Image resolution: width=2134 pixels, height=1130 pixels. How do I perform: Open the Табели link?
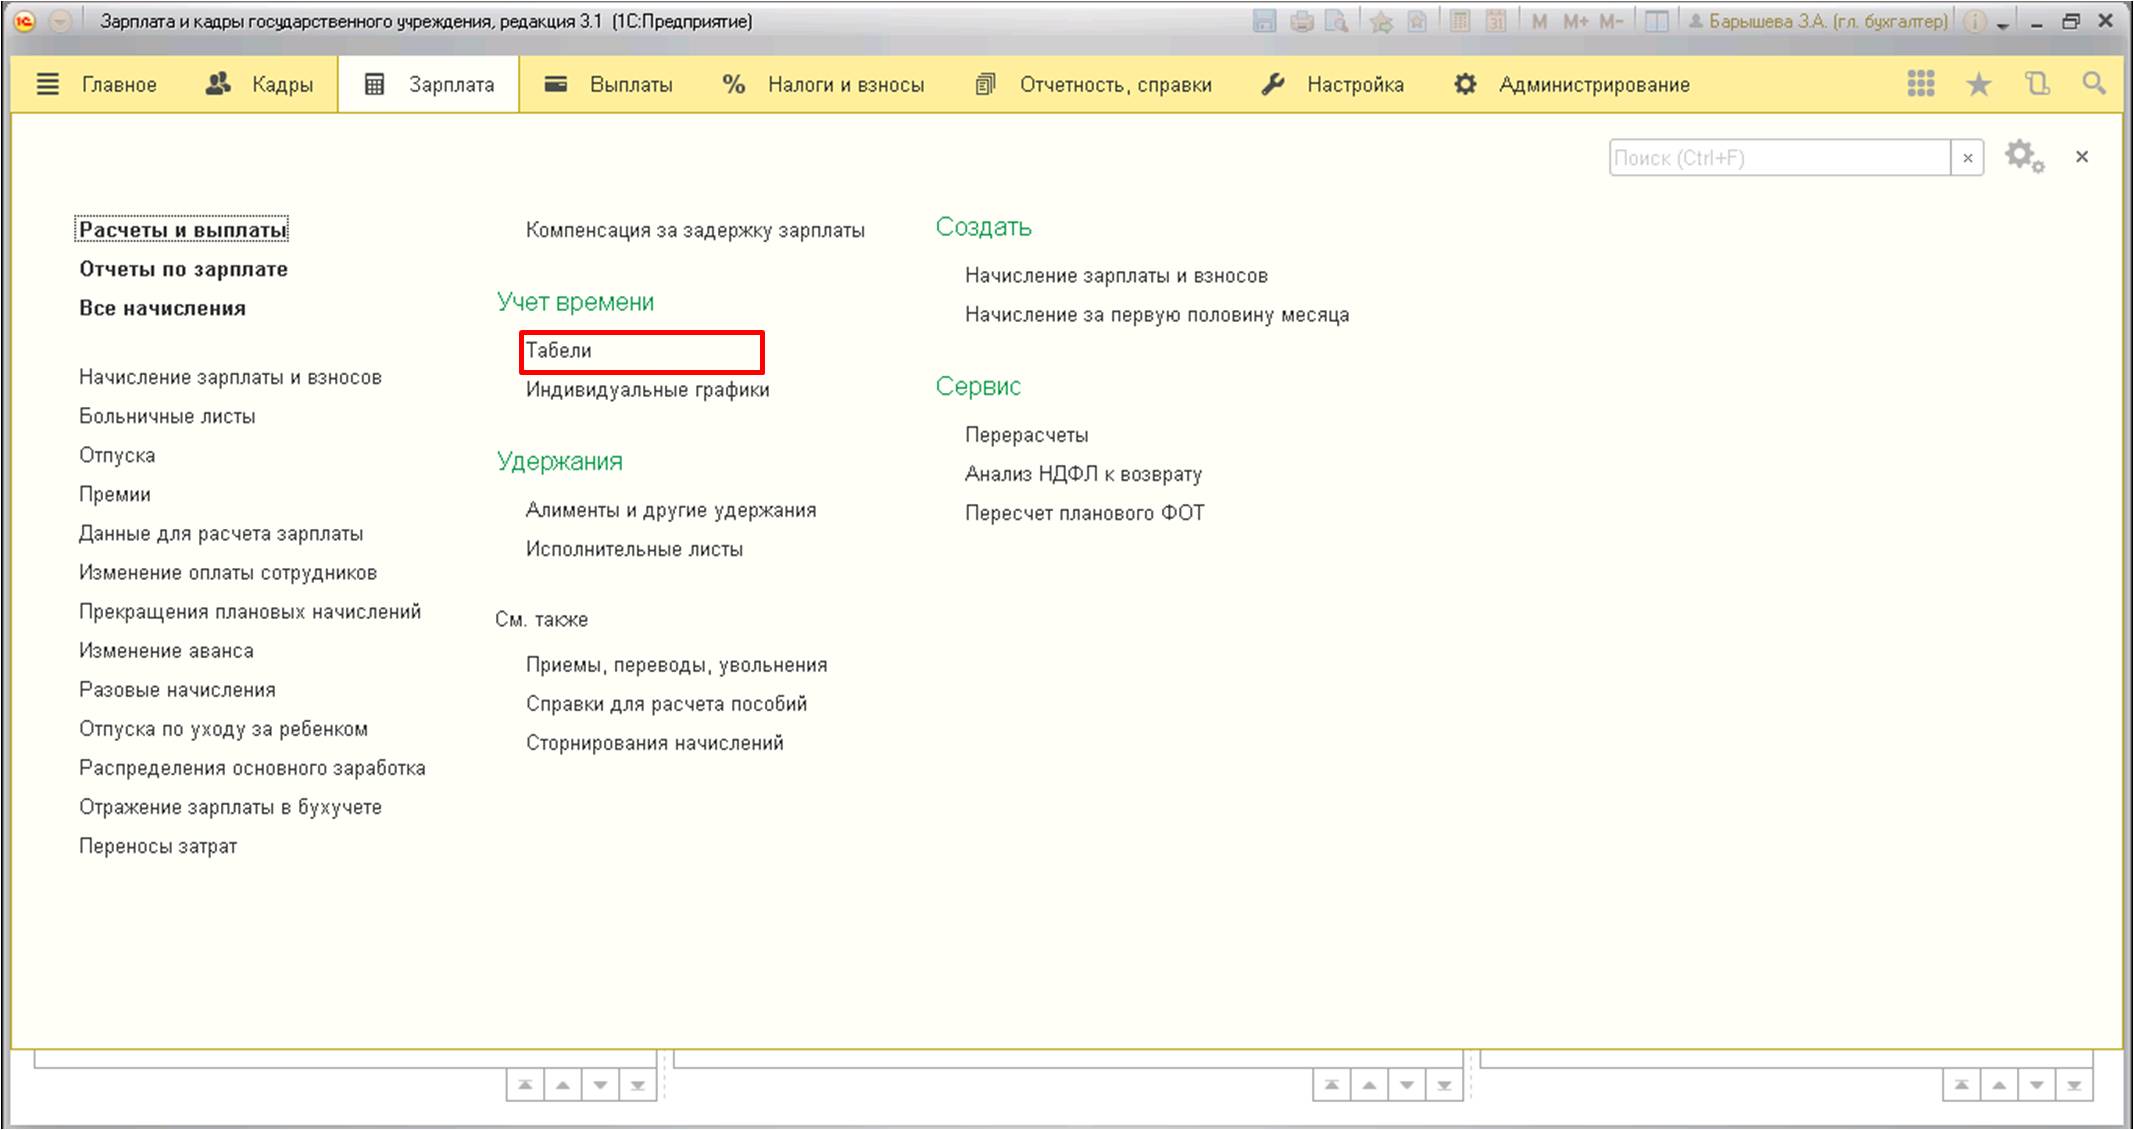pos(559,351)
